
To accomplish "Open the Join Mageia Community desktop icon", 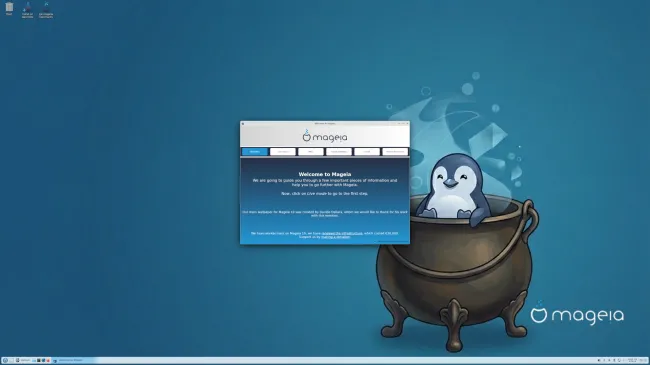I will tap(46, 10).
